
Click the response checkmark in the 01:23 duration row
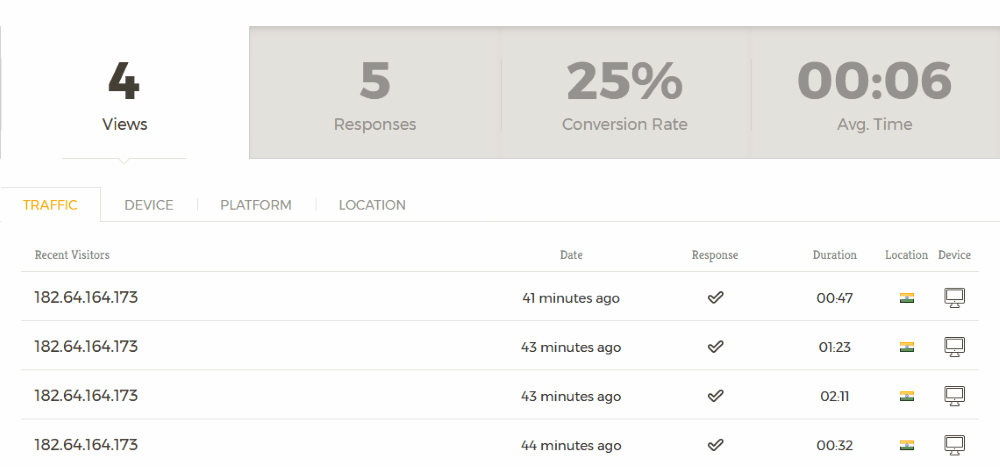coord(715,347)
